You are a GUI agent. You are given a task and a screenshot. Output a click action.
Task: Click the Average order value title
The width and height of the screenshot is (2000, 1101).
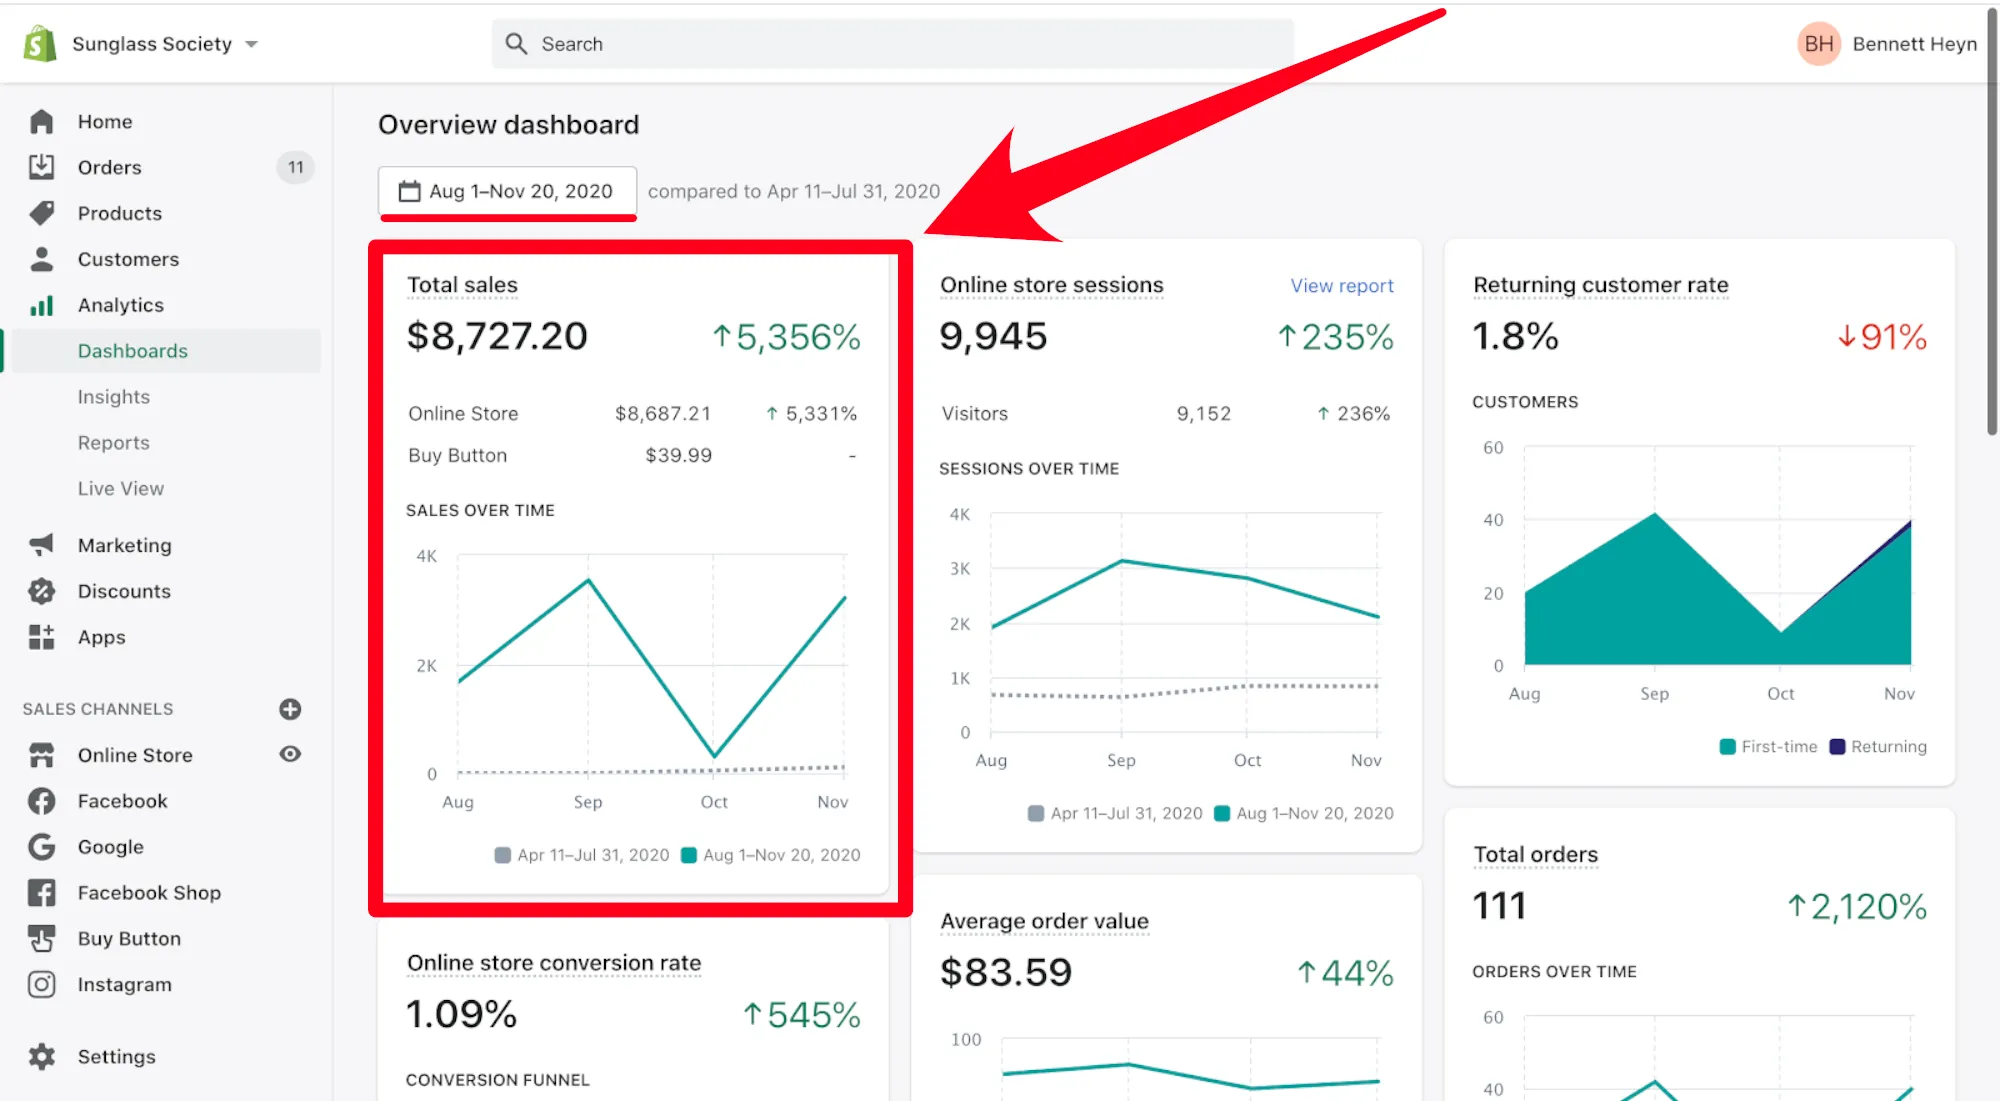[1044, 921]
